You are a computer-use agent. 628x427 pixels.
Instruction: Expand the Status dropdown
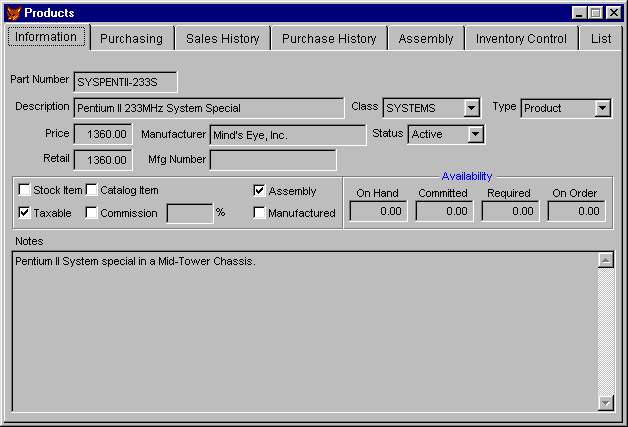(475, 134)
